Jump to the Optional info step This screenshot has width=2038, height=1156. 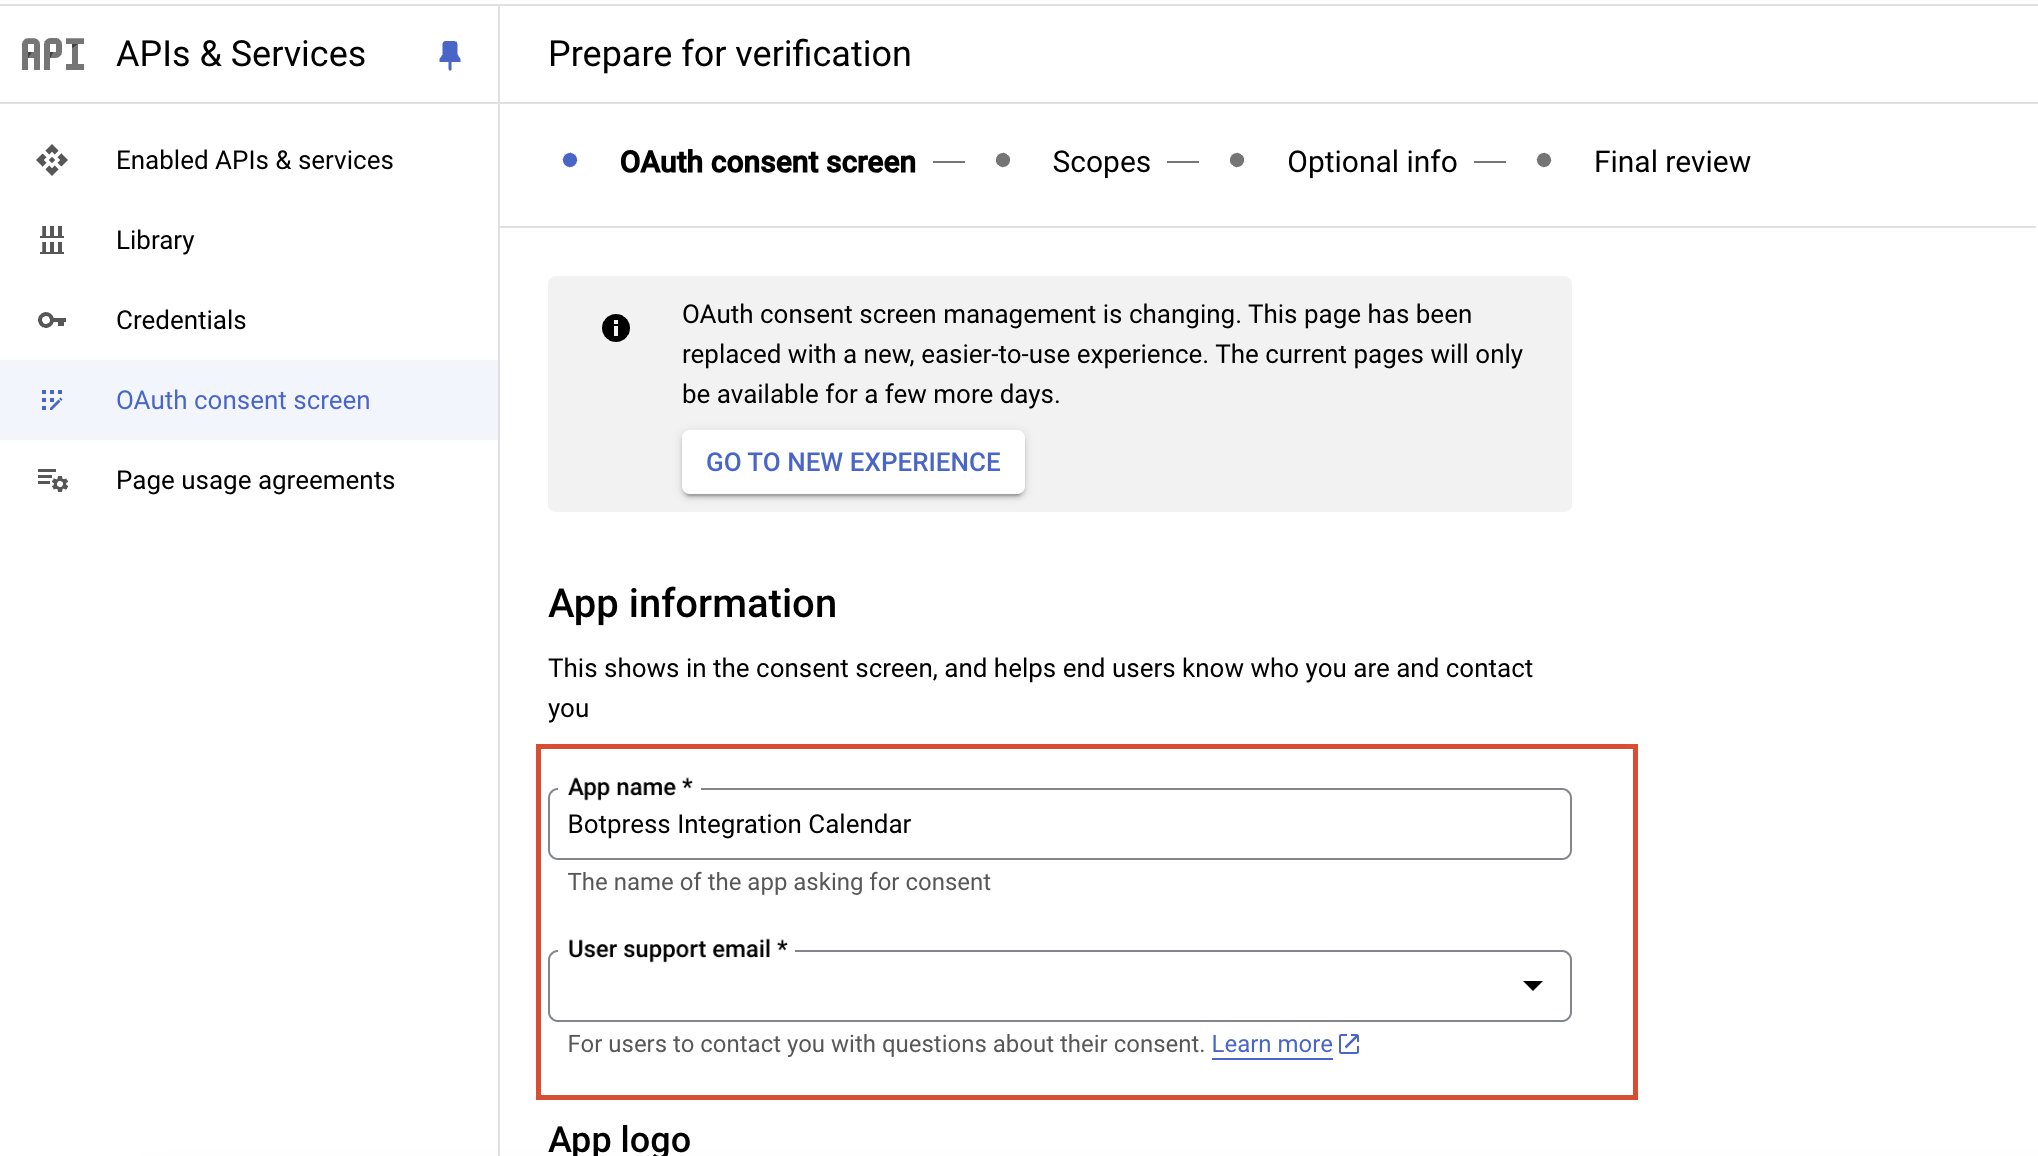pyautogui.click(x=1372, y=162)
